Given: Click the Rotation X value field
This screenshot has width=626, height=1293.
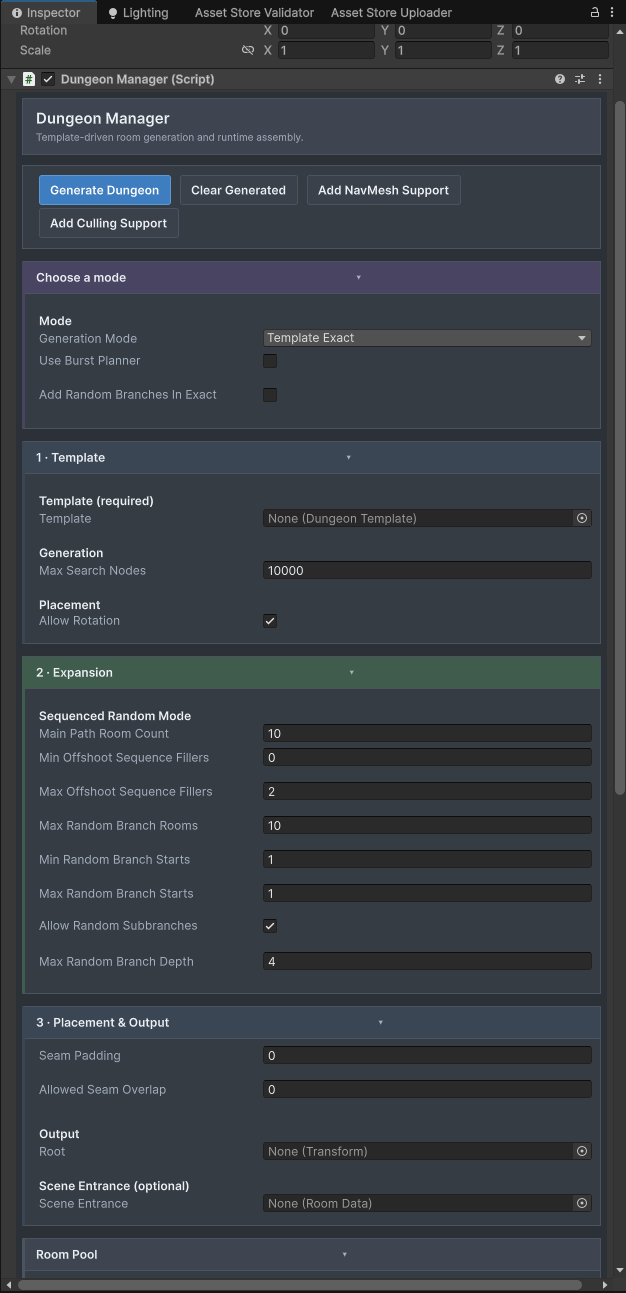Looking at the screenshot, I should coord(325,31).
